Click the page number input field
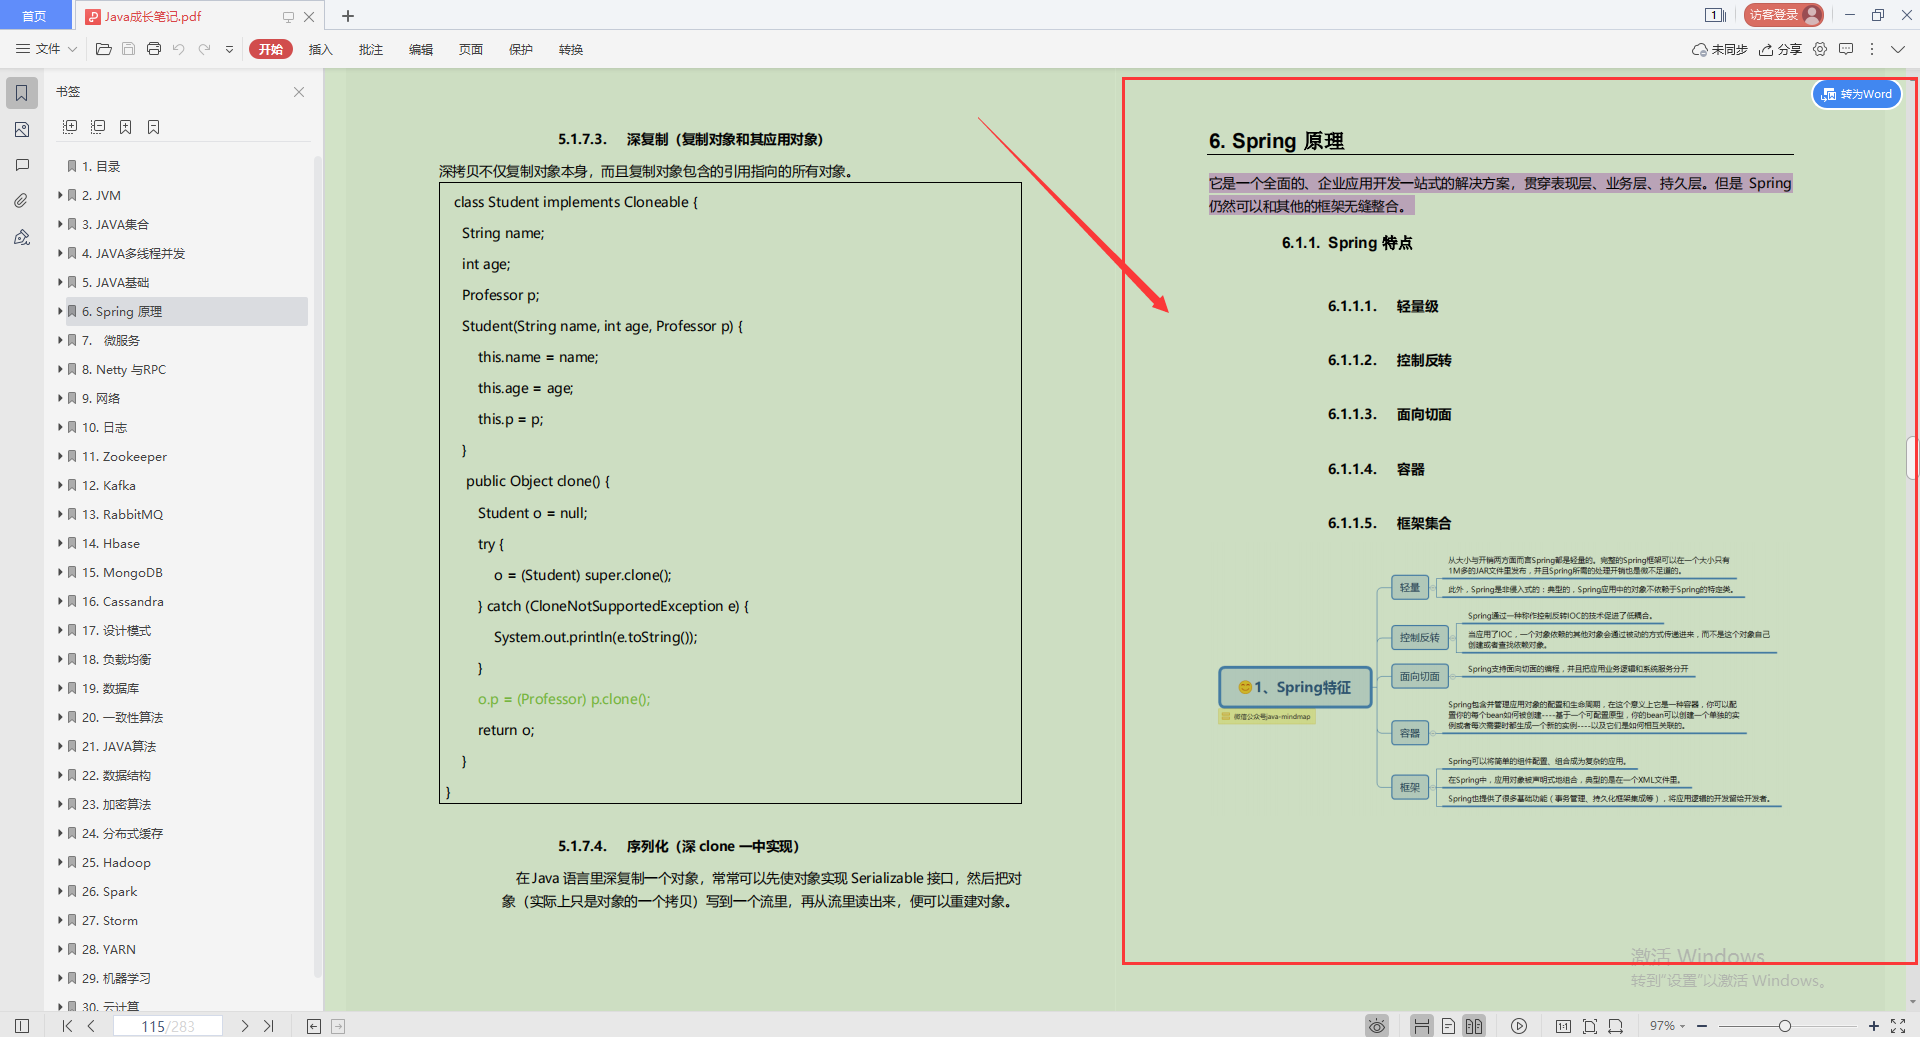Screen dimensions: 1920x1037 (x=167, y=1026)
